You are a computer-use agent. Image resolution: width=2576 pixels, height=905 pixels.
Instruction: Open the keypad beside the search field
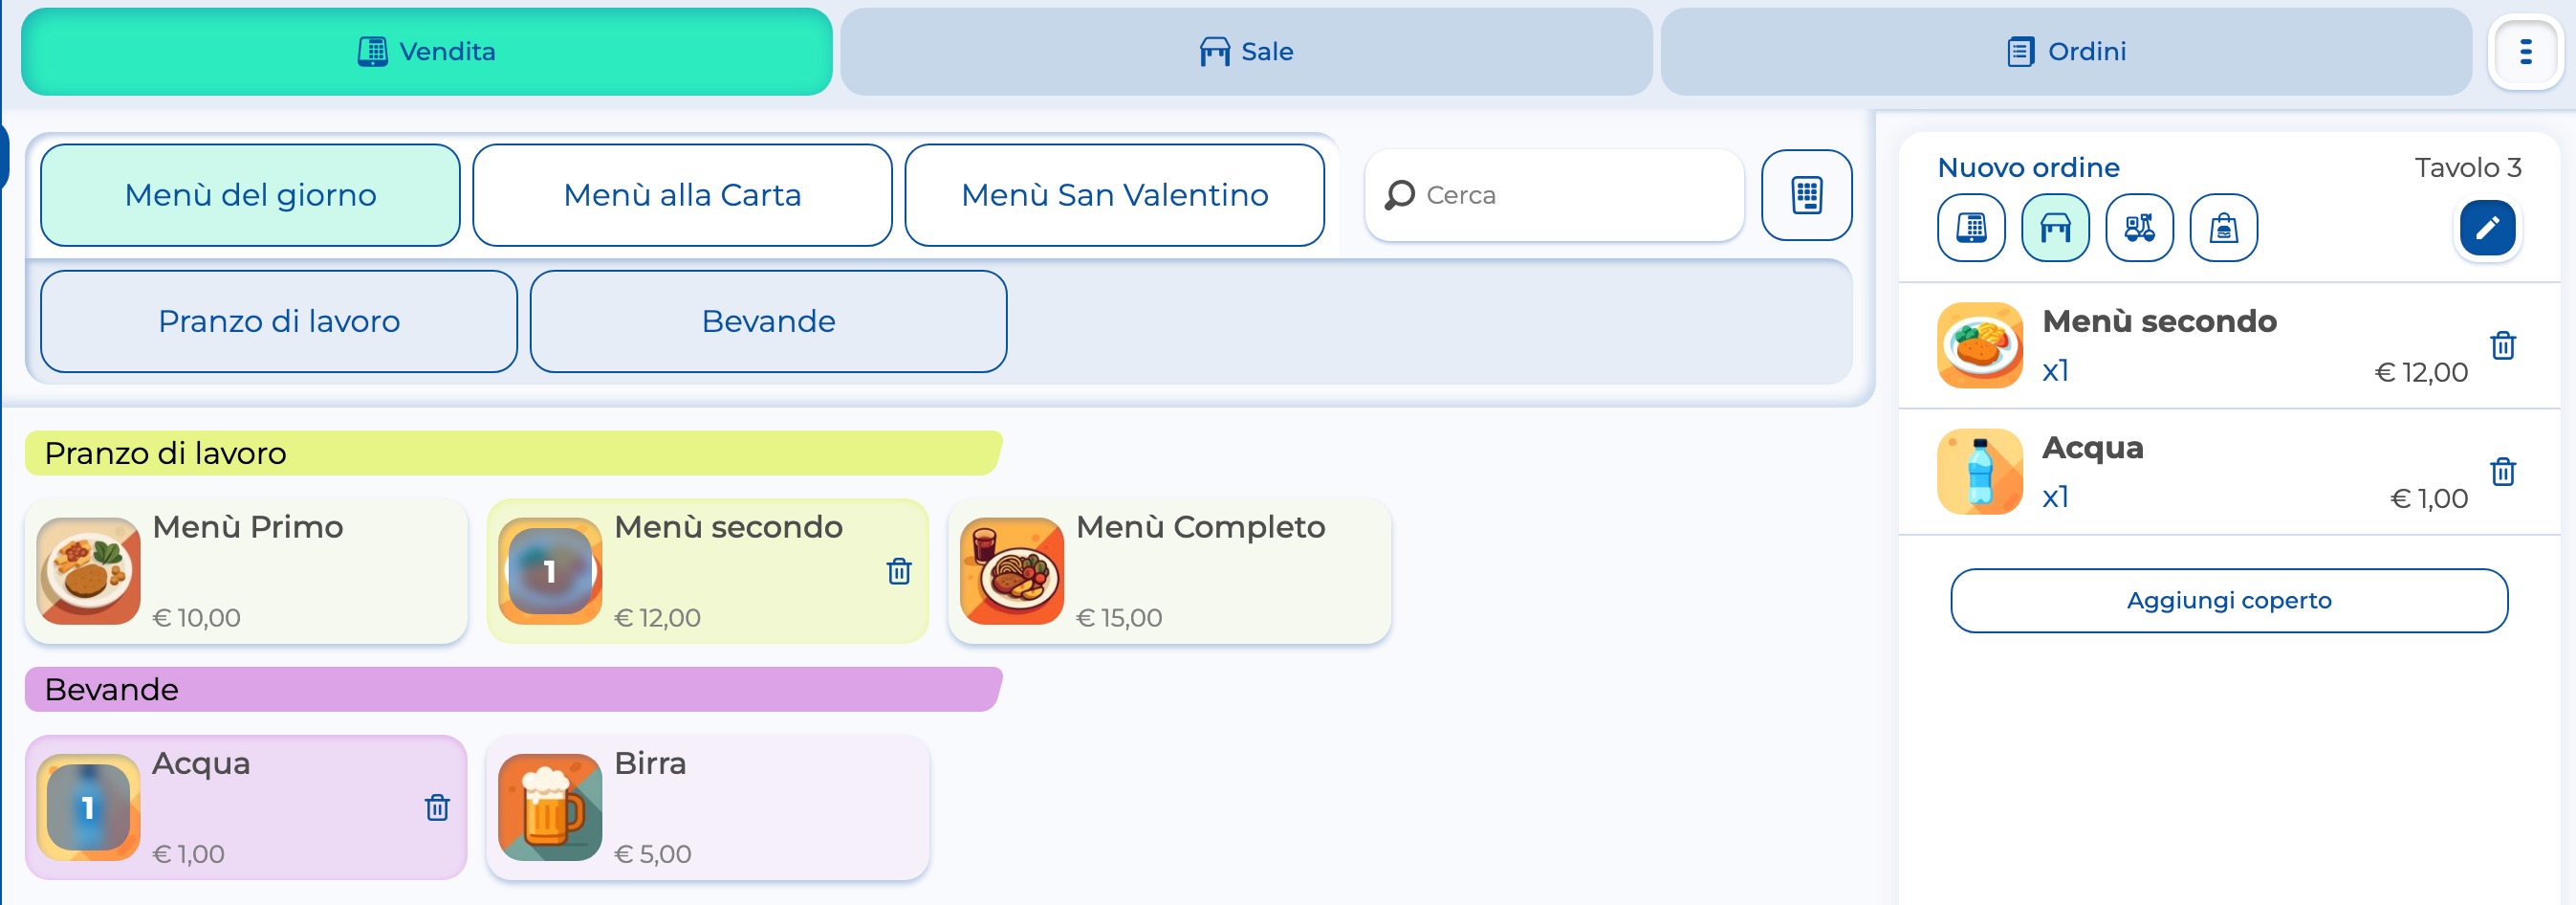[x=1805, y=195]
